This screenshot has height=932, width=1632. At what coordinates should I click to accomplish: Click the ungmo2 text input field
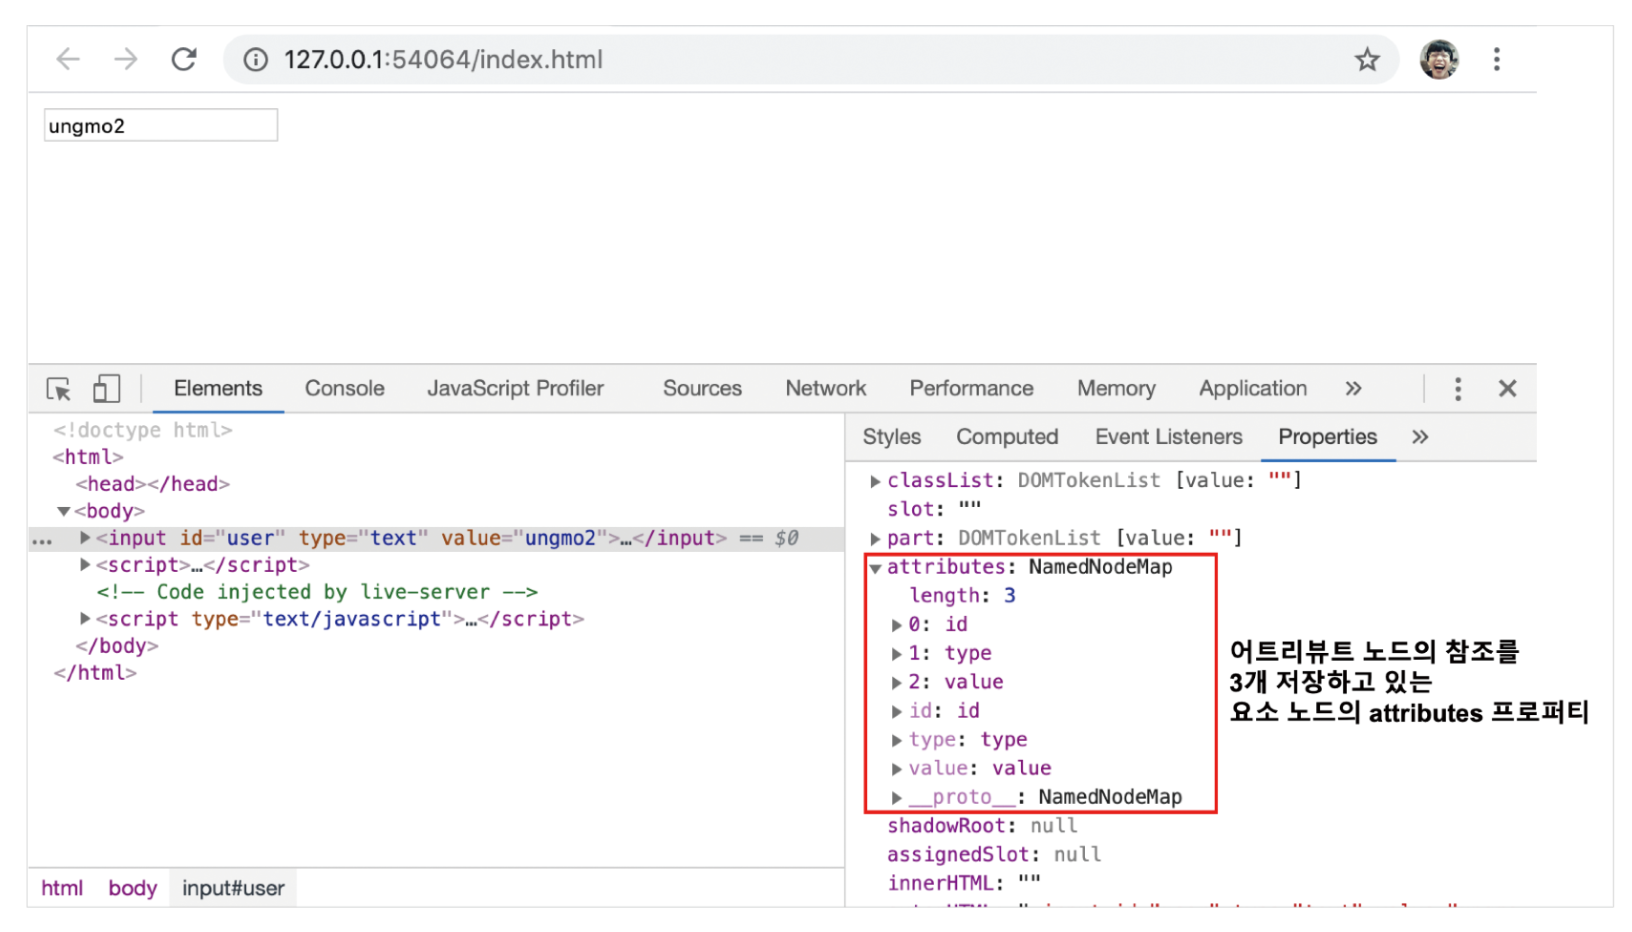click(160, 126)
